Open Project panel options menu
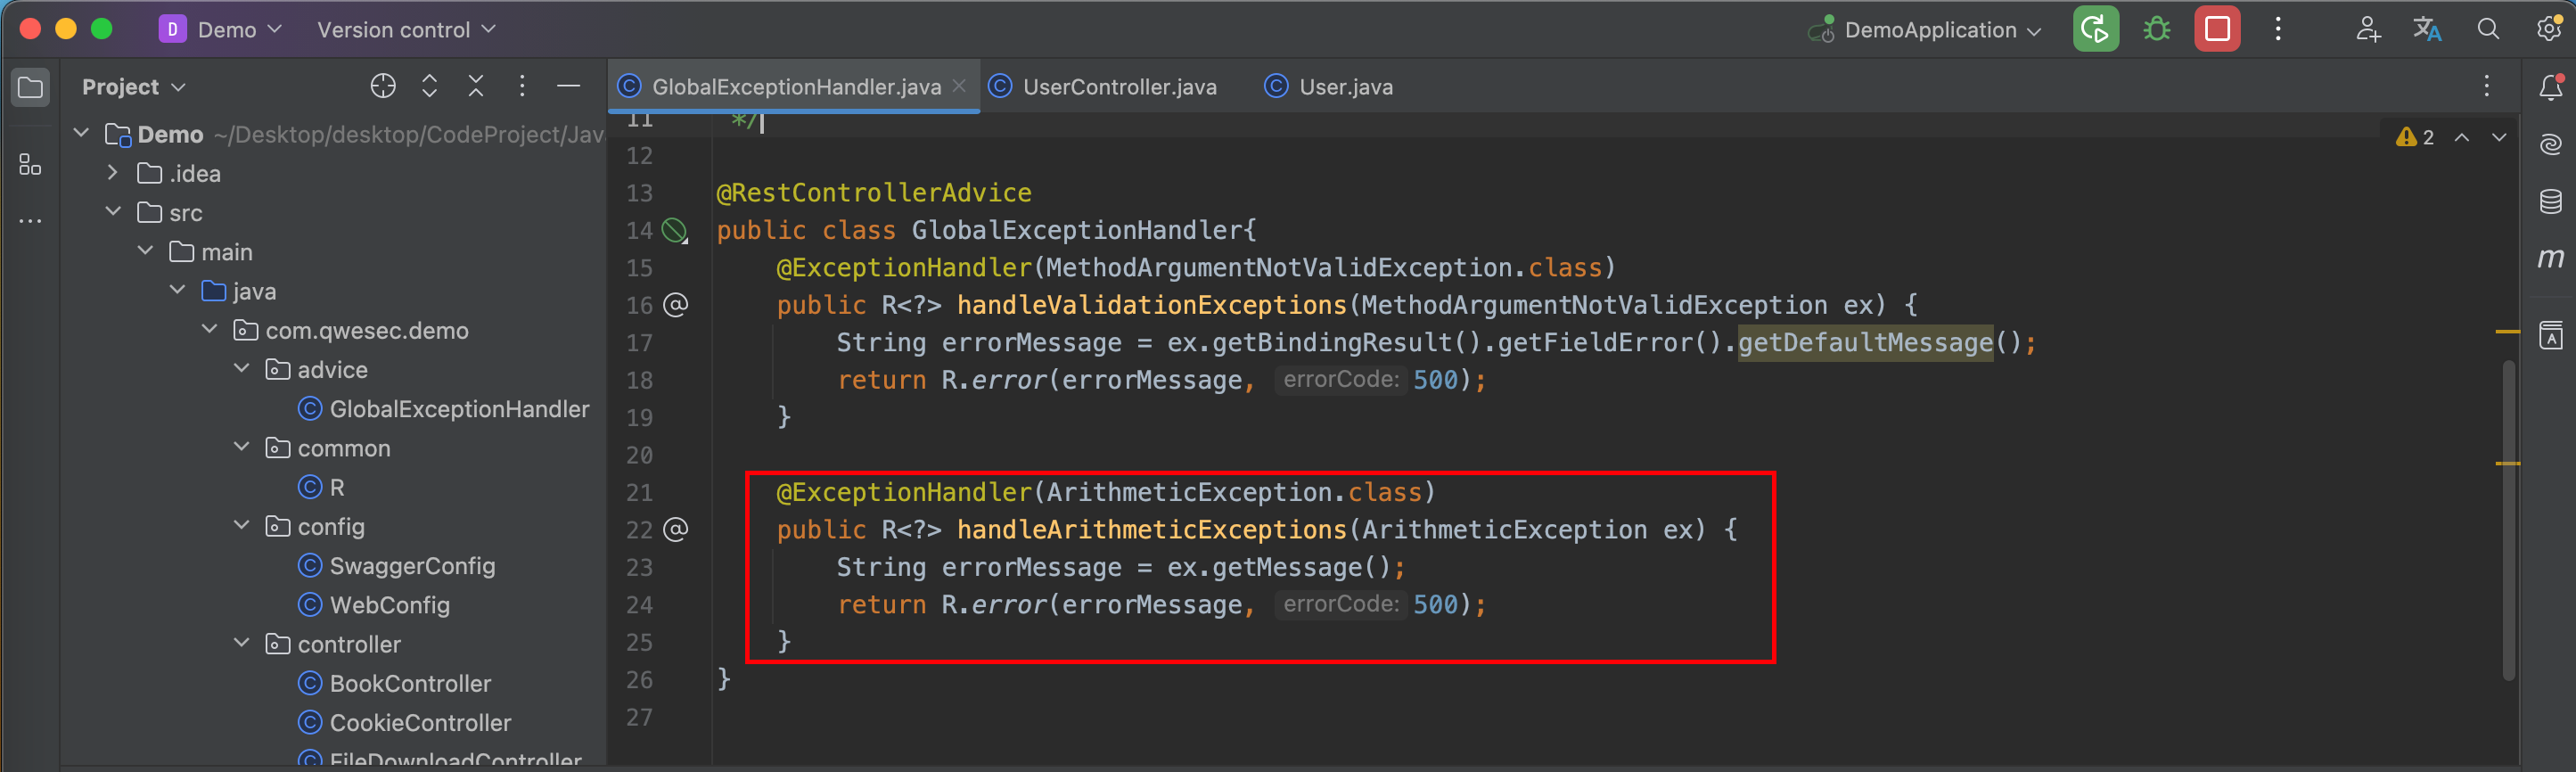Screen dimensions: 2576x772 pos(522,87)
